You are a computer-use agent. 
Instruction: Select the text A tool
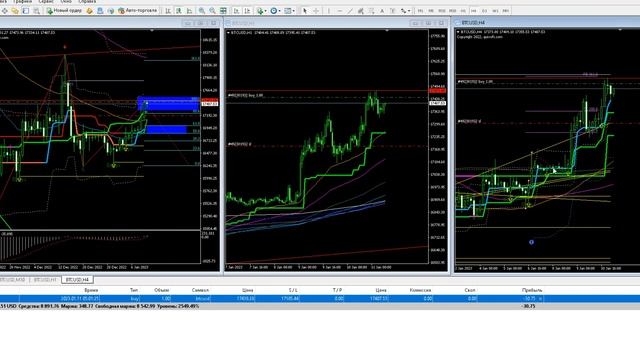tap(382, 11)
